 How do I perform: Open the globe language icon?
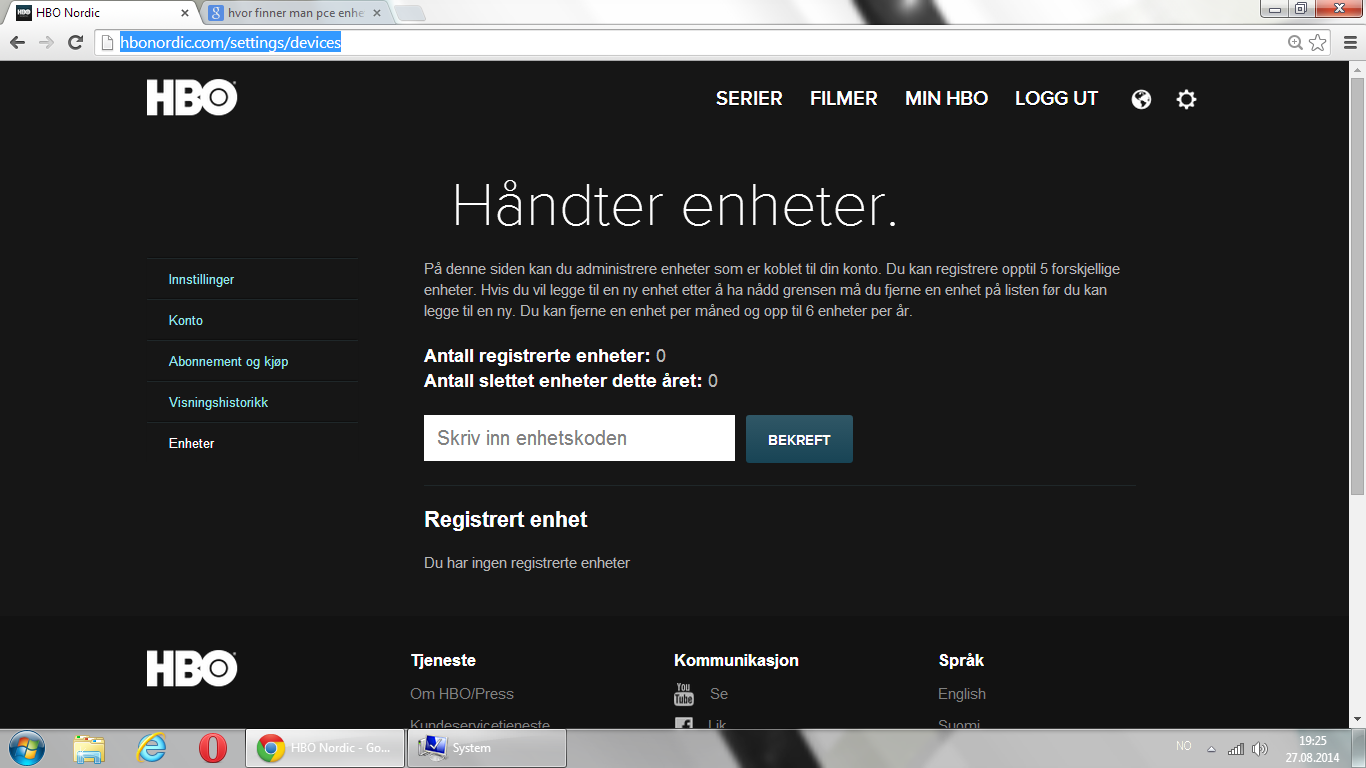pos(1141,99)
